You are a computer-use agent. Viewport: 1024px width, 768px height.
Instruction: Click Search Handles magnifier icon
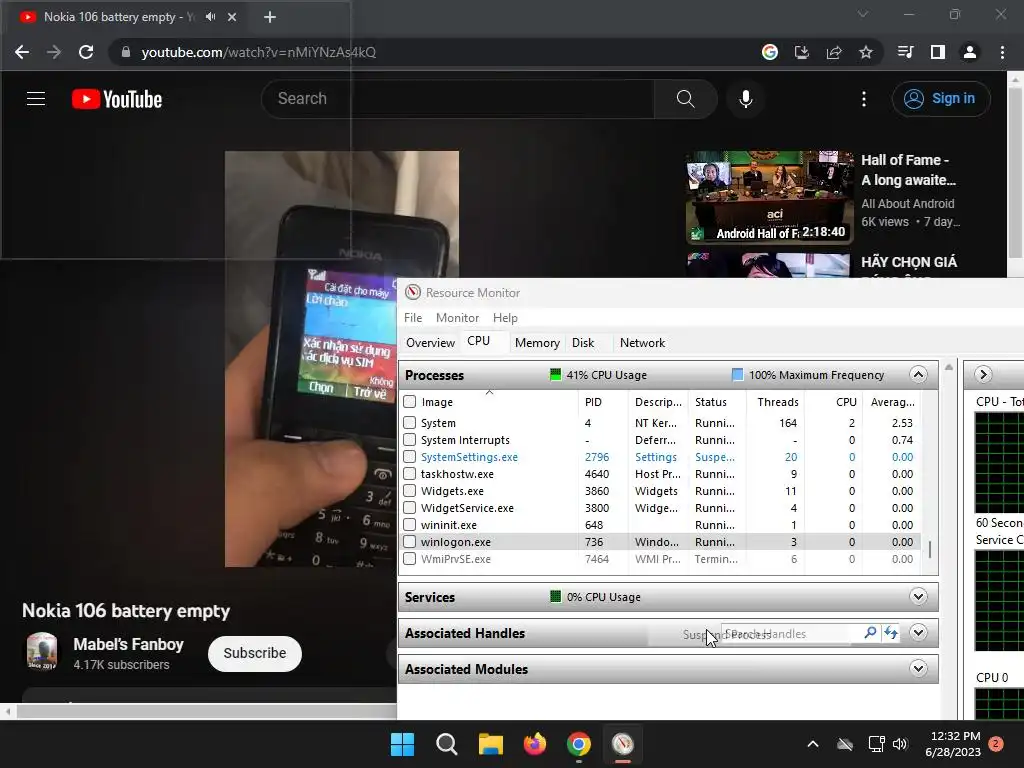click(x=870, y=633)
